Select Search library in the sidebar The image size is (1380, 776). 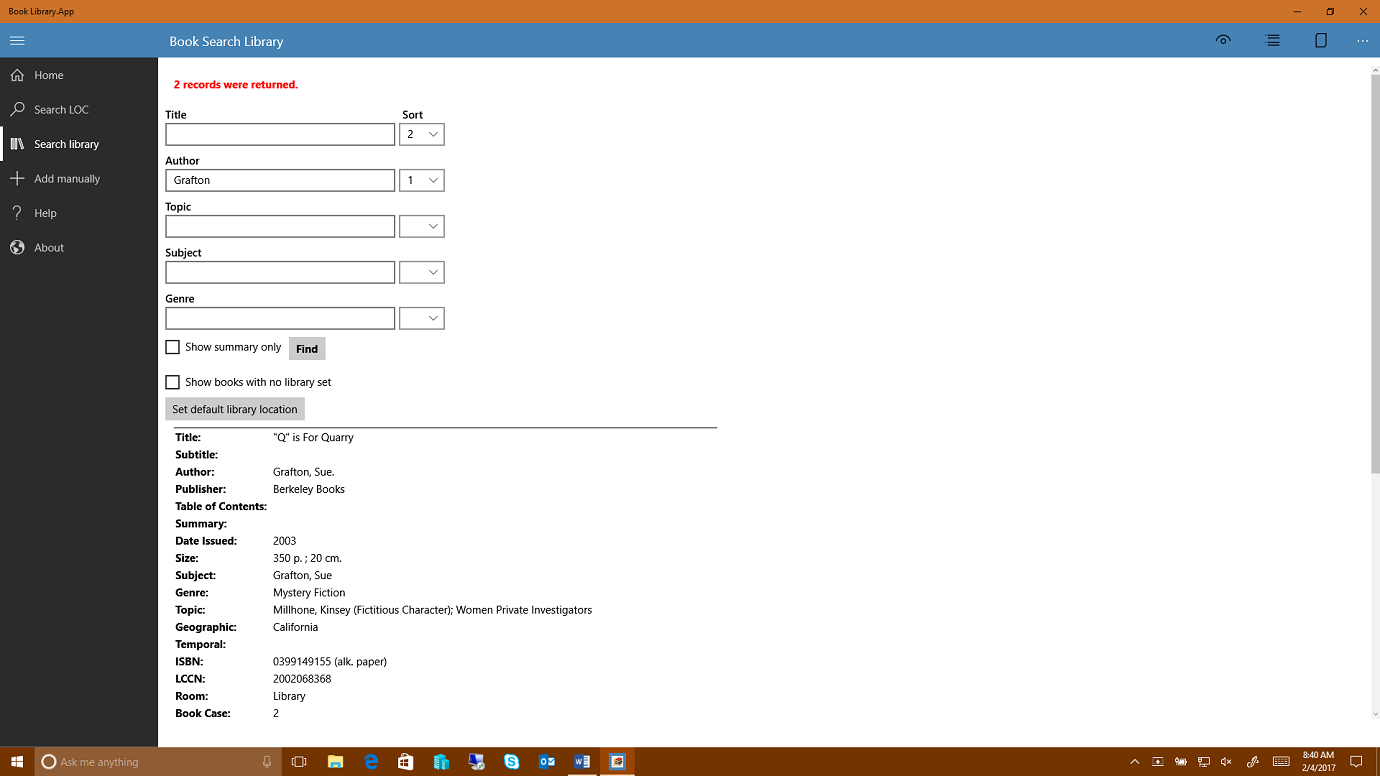point(79,144)
